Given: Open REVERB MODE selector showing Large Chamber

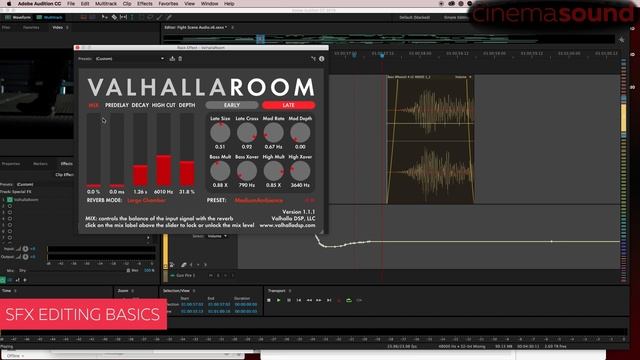Looking at the screenshot, I should [147, 200].
